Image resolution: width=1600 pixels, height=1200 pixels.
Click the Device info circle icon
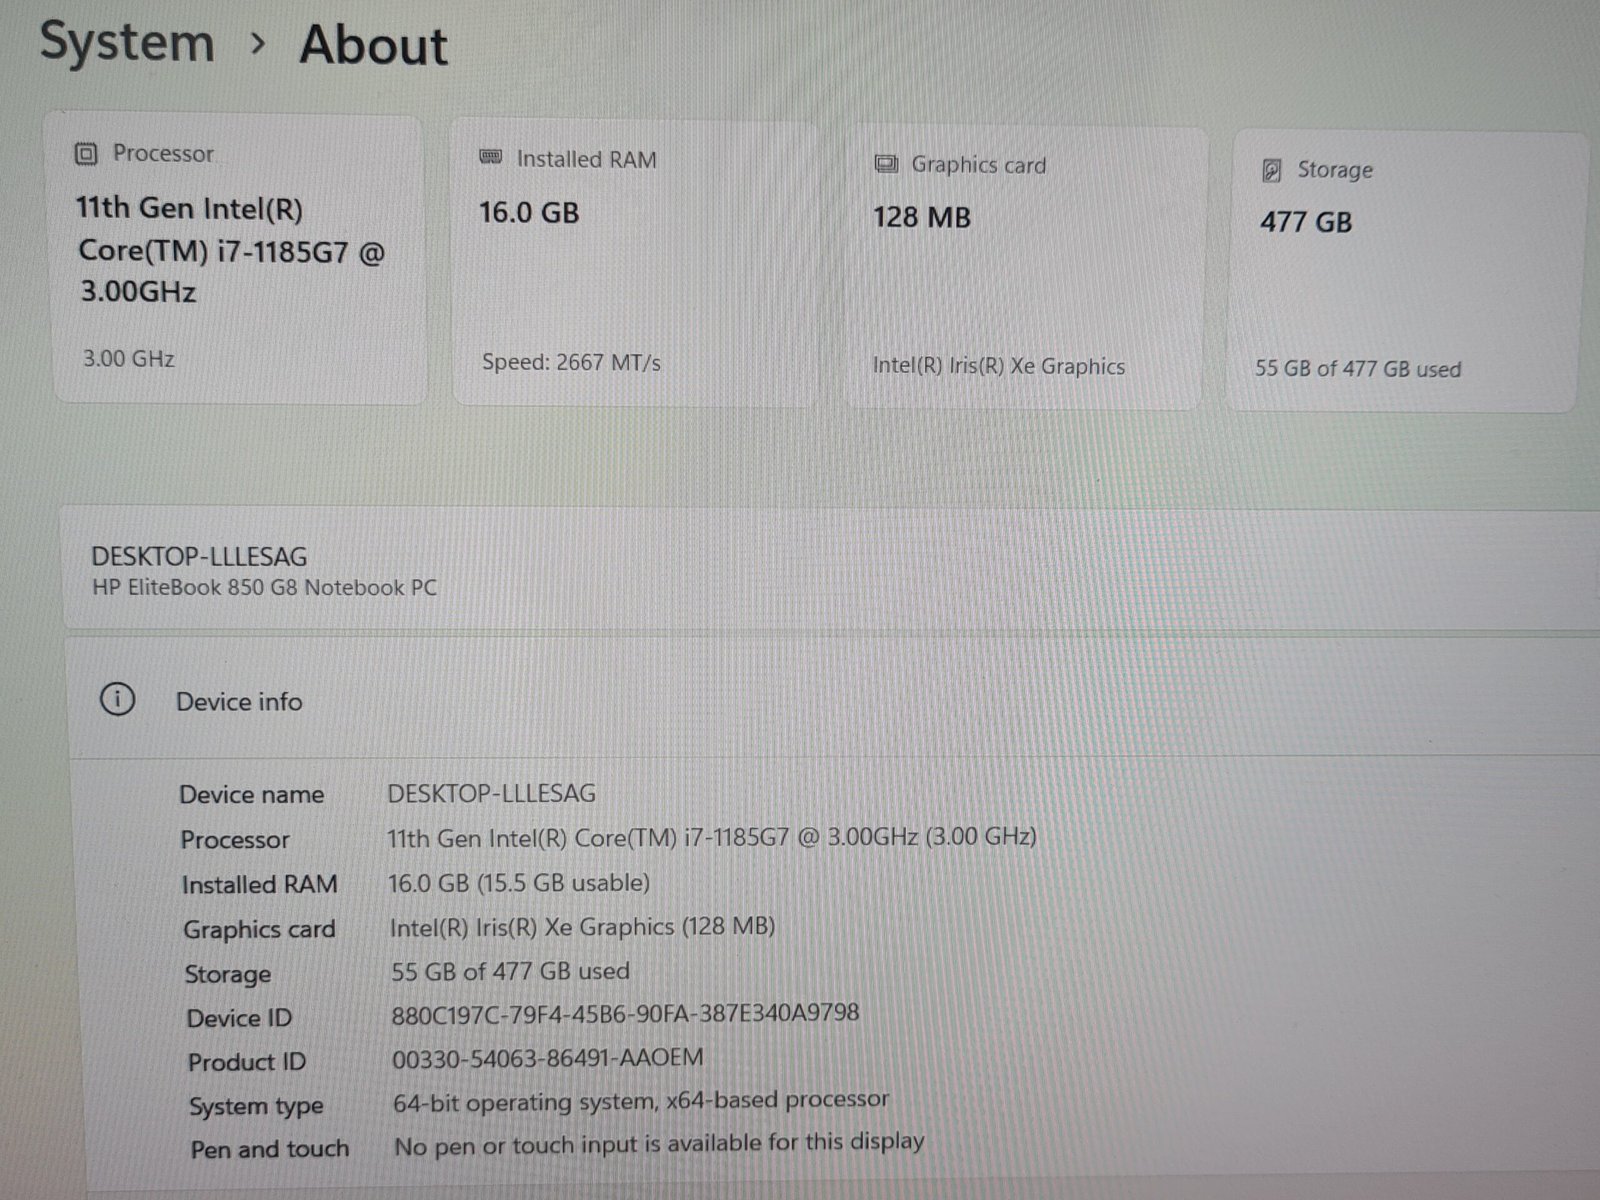click(118, 699)
